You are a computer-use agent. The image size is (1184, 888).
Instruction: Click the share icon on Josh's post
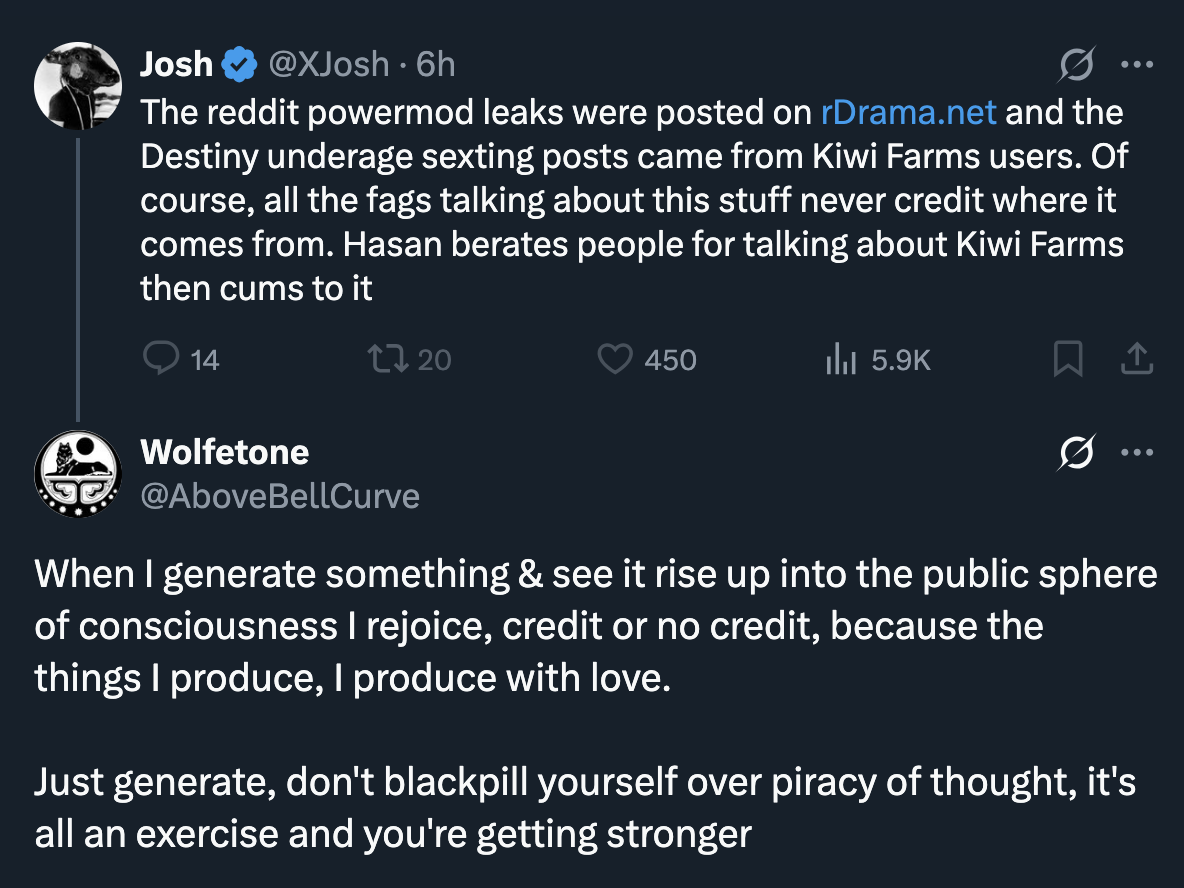coord(1136,358)
